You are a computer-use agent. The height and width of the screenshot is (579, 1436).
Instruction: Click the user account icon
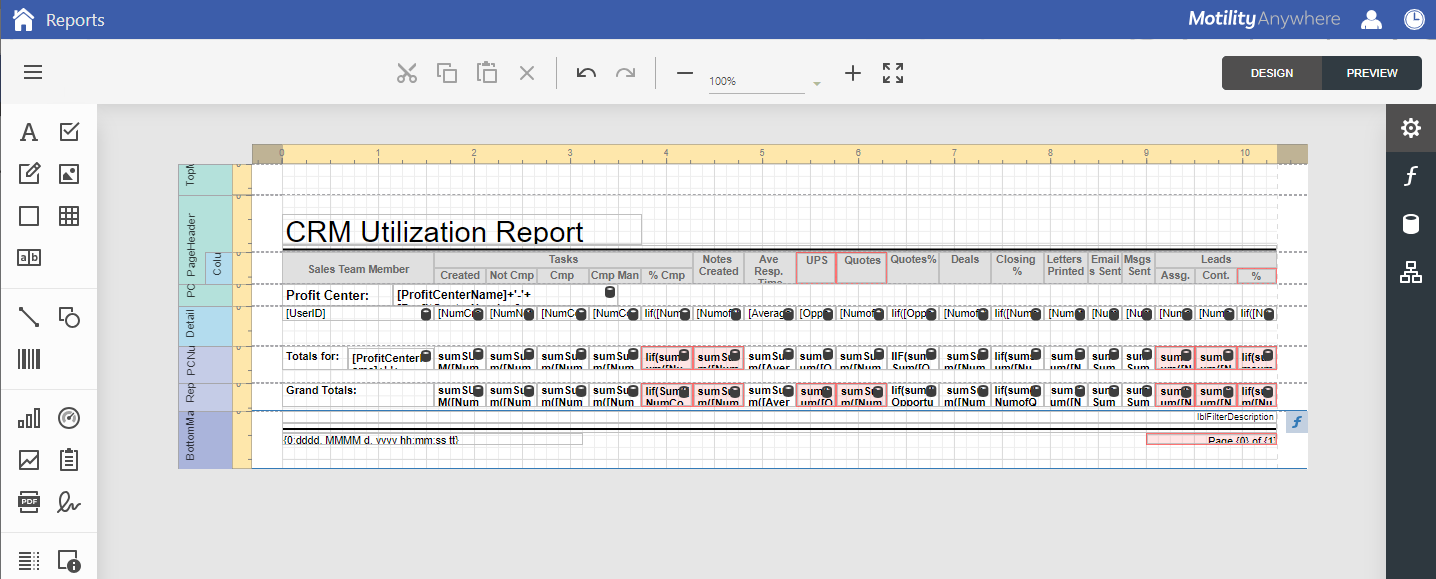[1371, 19]
